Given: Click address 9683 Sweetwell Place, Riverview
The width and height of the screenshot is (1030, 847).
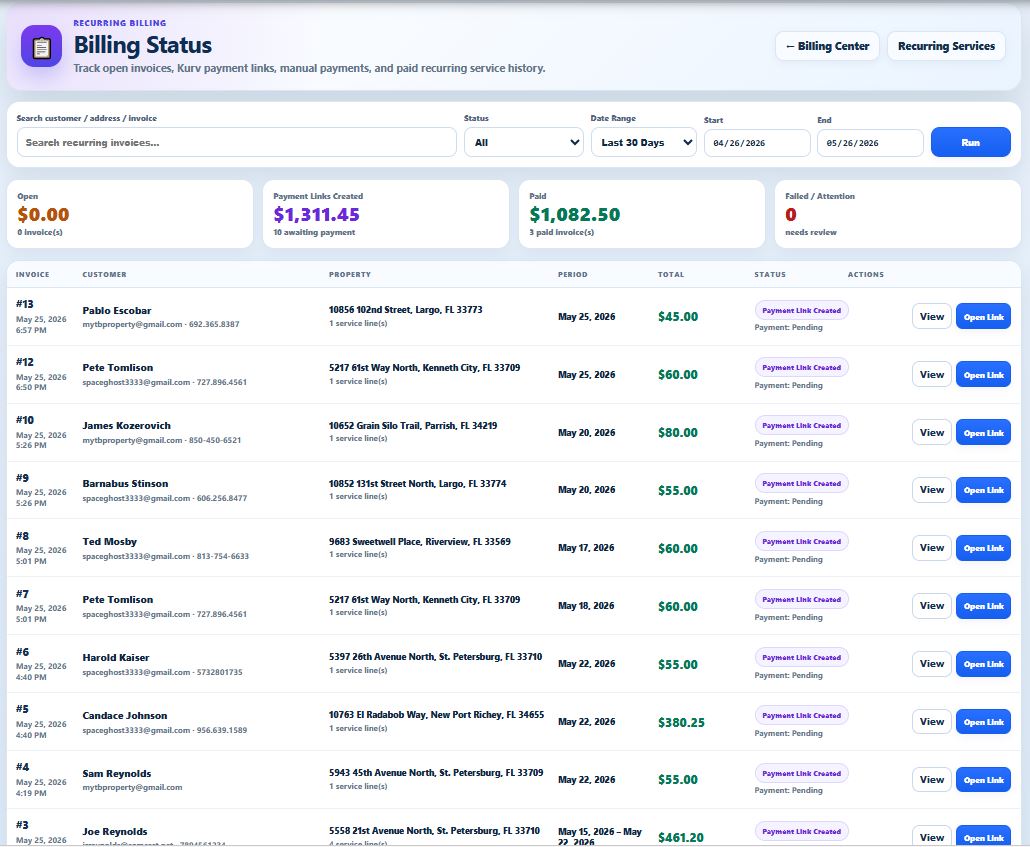Looking at the screenshot, I should click(x=420, y=541).
